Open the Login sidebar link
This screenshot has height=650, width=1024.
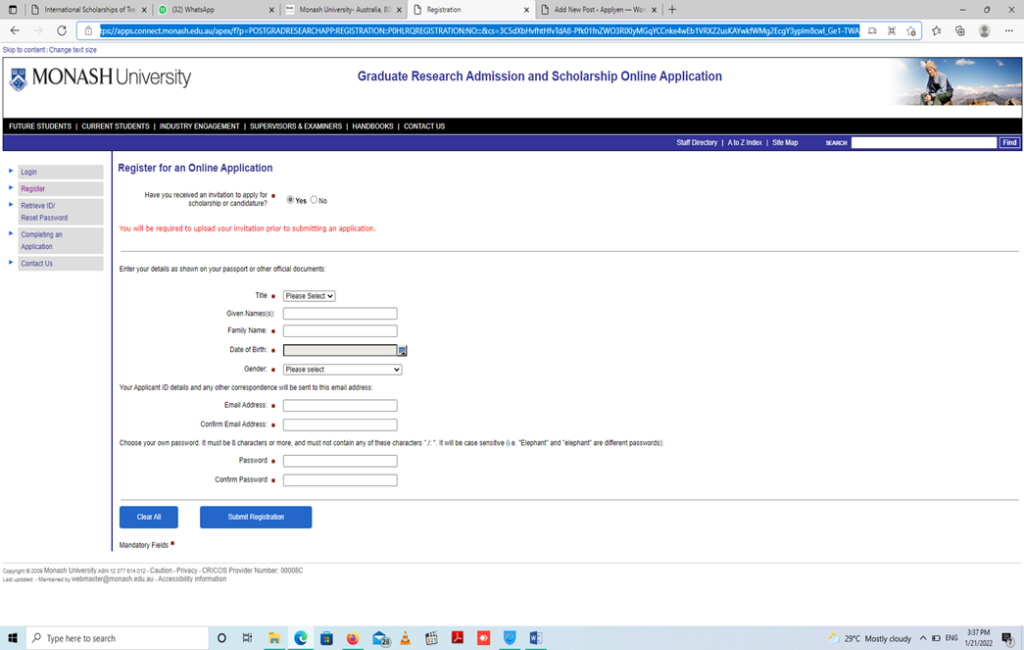point(29,172)
